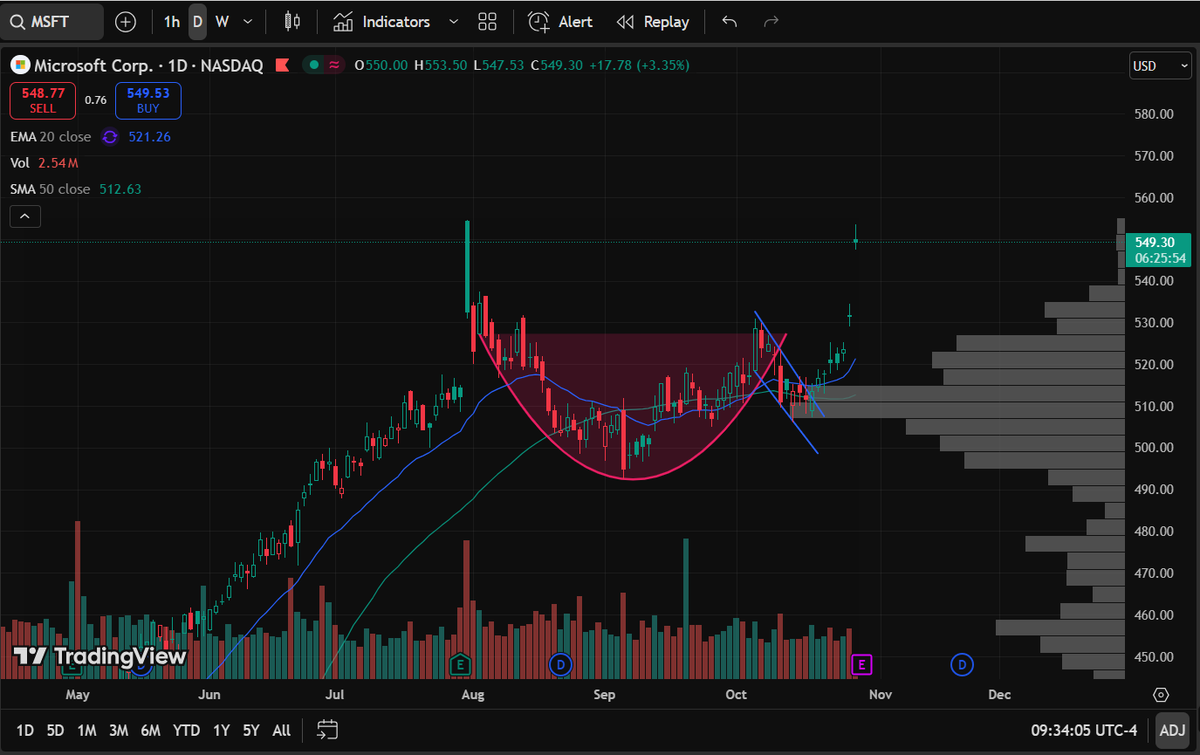1200x755 pixels.
Task: Select the 6M date range
Action: click(151, 731)
